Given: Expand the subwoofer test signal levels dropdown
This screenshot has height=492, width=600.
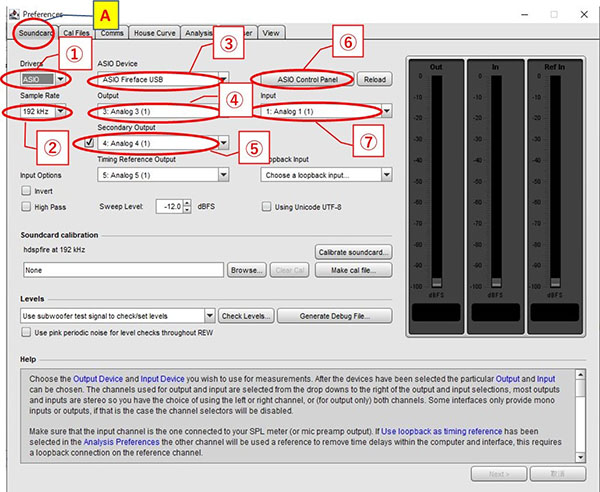Looking at the screenshot, I should [208, 316].
